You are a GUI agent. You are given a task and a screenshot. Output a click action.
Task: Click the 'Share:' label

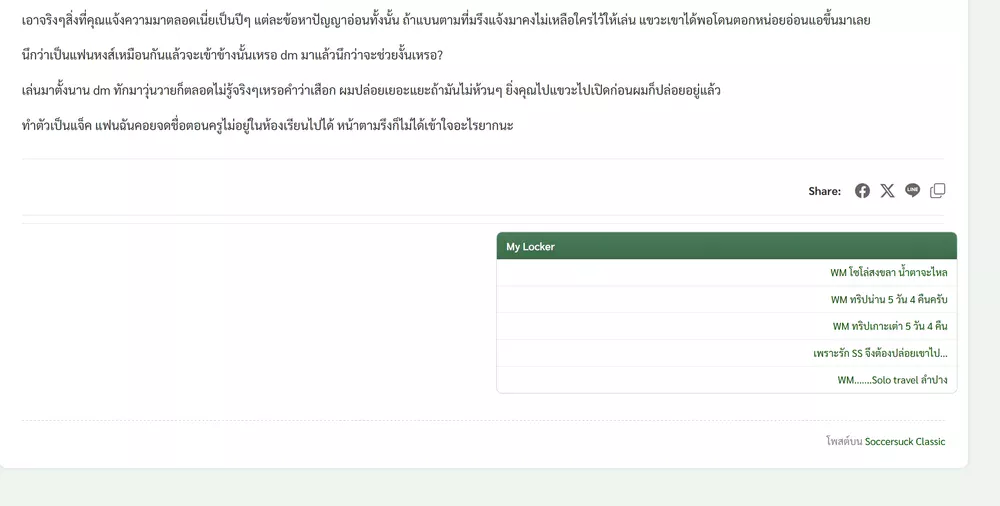click(x=824, y=191)
